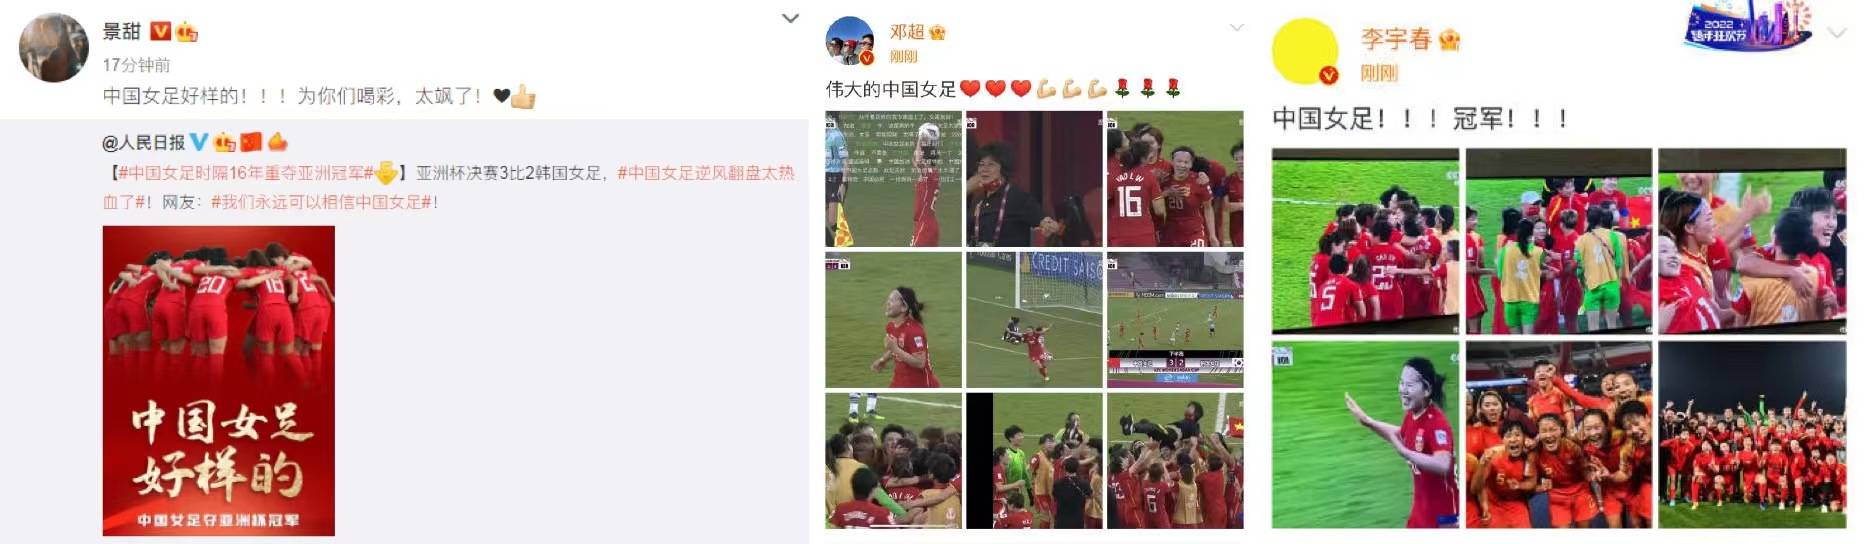Open hashtag 中国女足时隔16年重夺亚洲冠军
This screenshot has width=1868, height=544.
[246, 173]
